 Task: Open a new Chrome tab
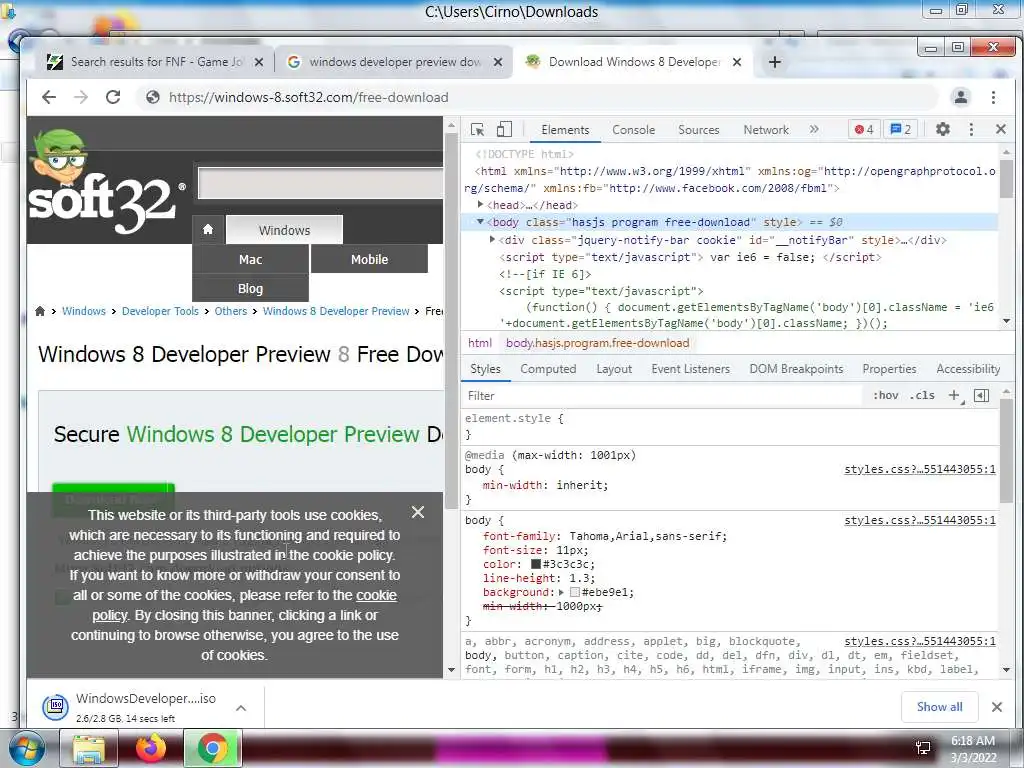(x=775, y=62)
